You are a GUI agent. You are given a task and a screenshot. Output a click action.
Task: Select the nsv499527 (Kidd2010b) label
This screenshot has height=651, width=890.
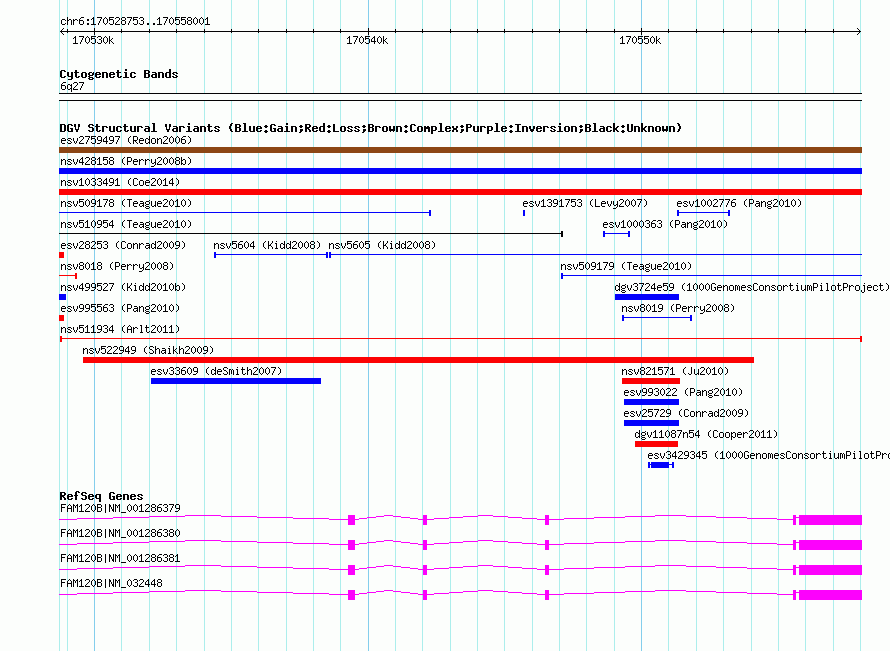(123, 287)
